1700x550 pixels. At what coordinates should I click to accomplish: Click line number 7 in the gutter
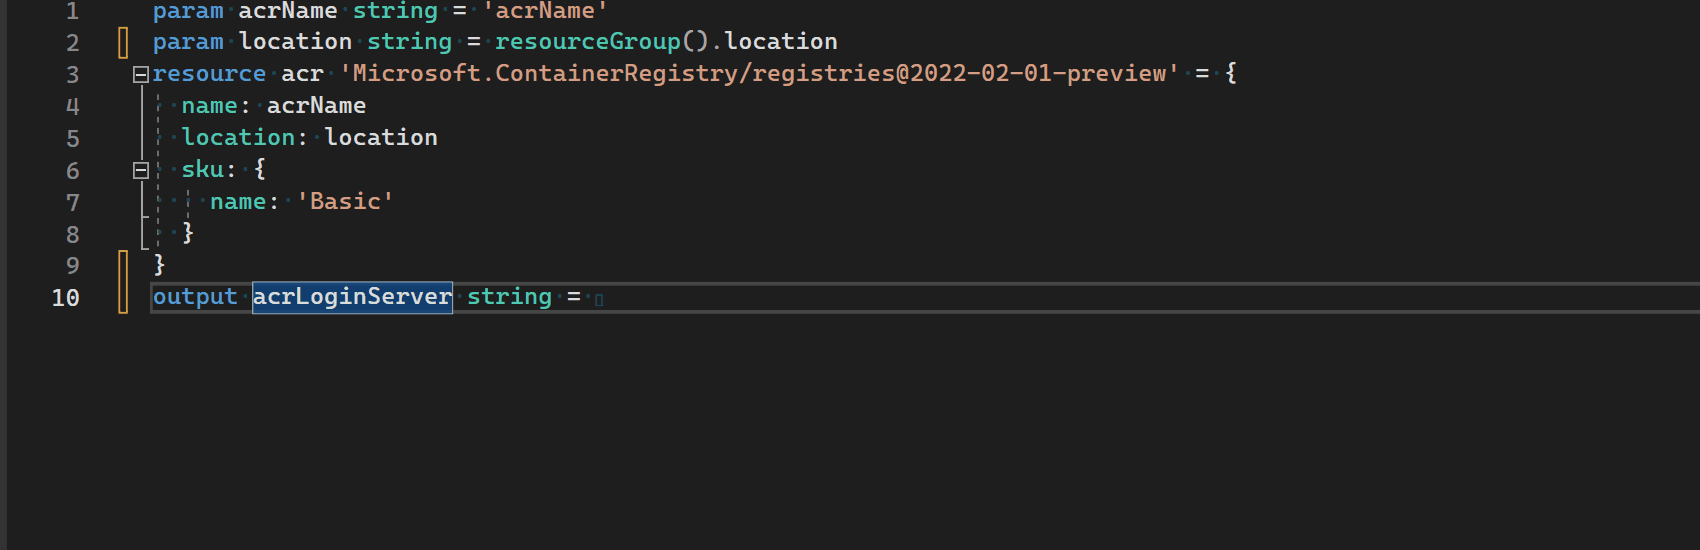click(72, 202)
